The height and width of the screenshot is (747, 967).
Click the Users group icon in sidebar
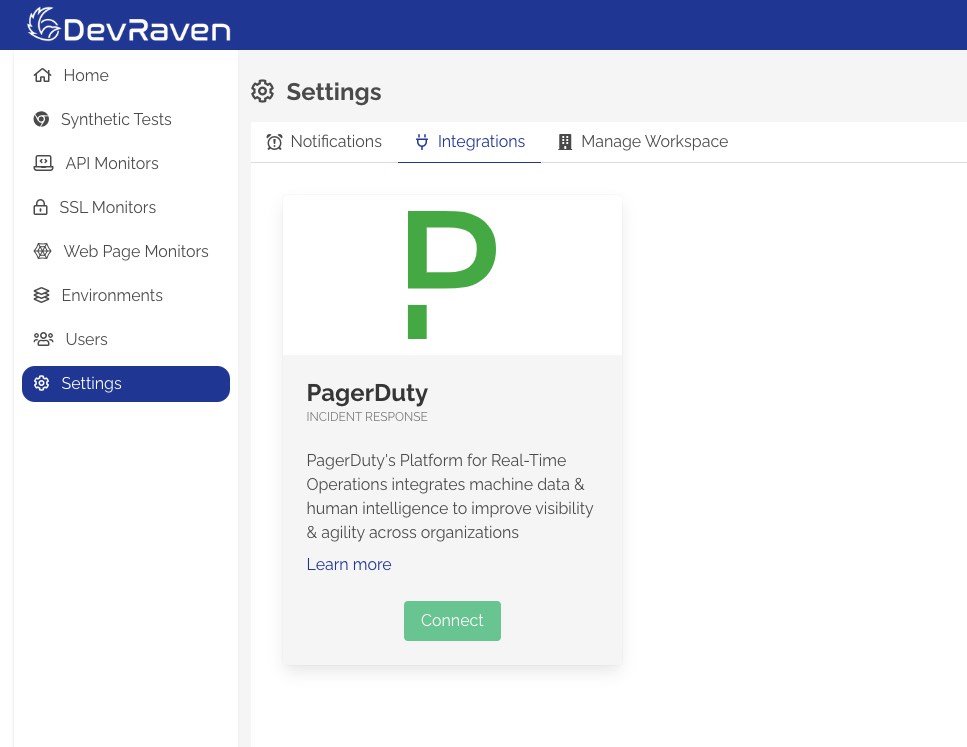click(43, 339)
